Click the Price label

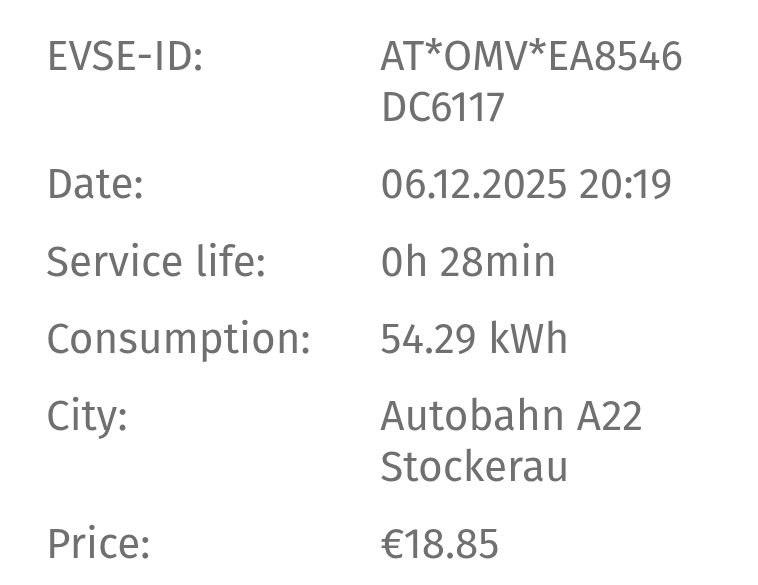(98, 545)
